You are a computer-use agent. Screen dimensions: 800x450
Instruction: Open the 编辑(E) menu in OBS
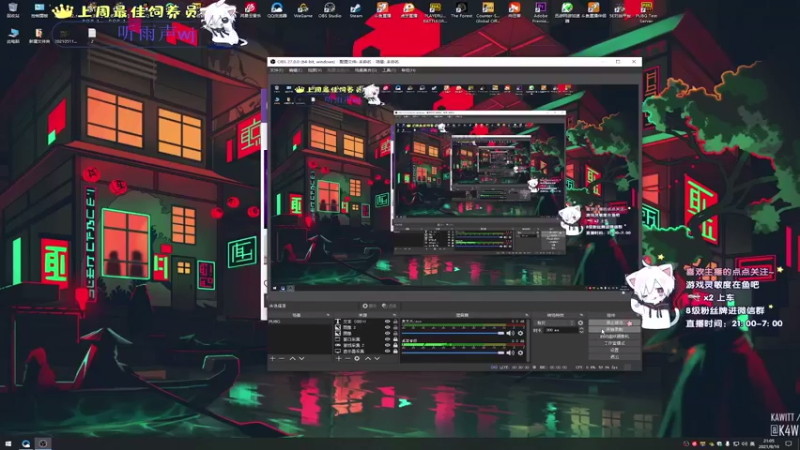pyautogui.click(x=295, y=70)
